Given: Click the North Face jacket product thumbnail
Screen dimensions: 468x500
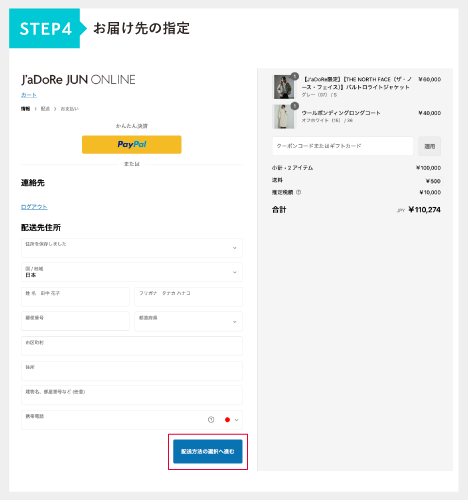Looking at the screenshot, I should click(284, 87).
